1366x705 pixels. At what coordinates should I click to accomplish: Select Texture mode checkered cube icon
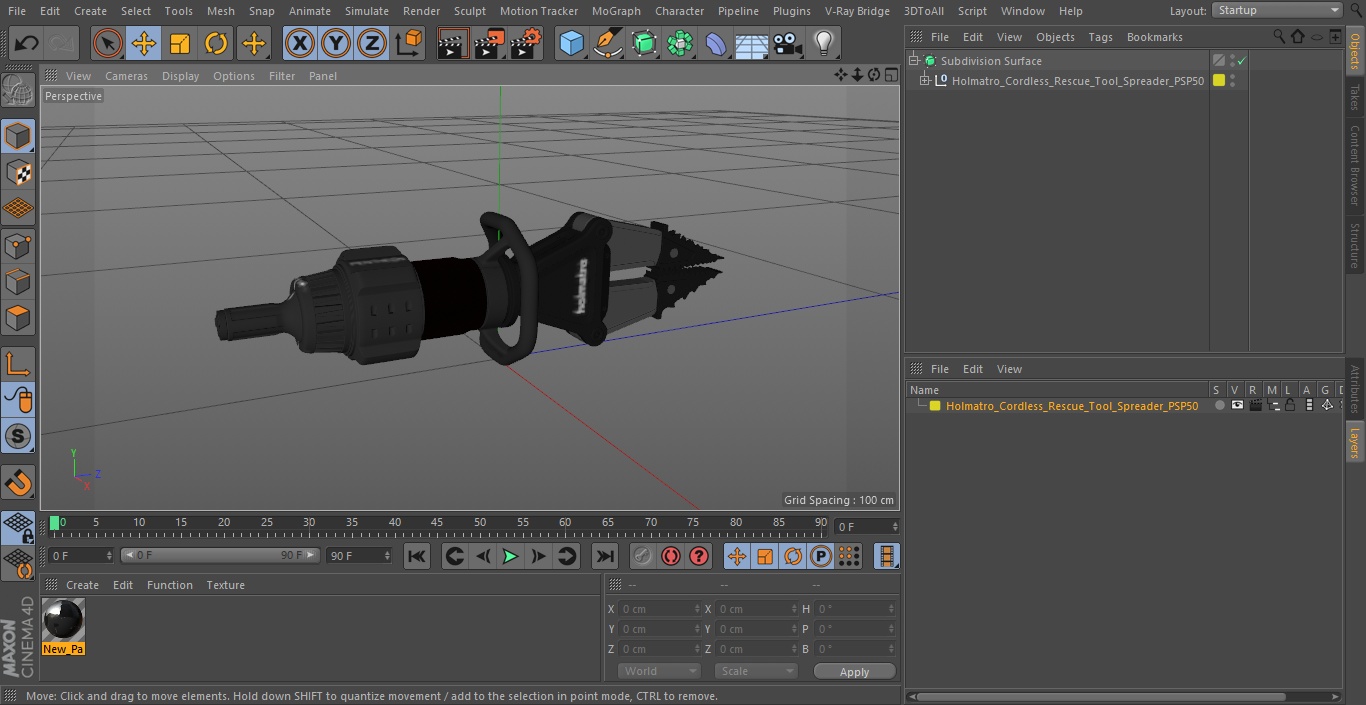pyautogui.click(x=18, y=173)
